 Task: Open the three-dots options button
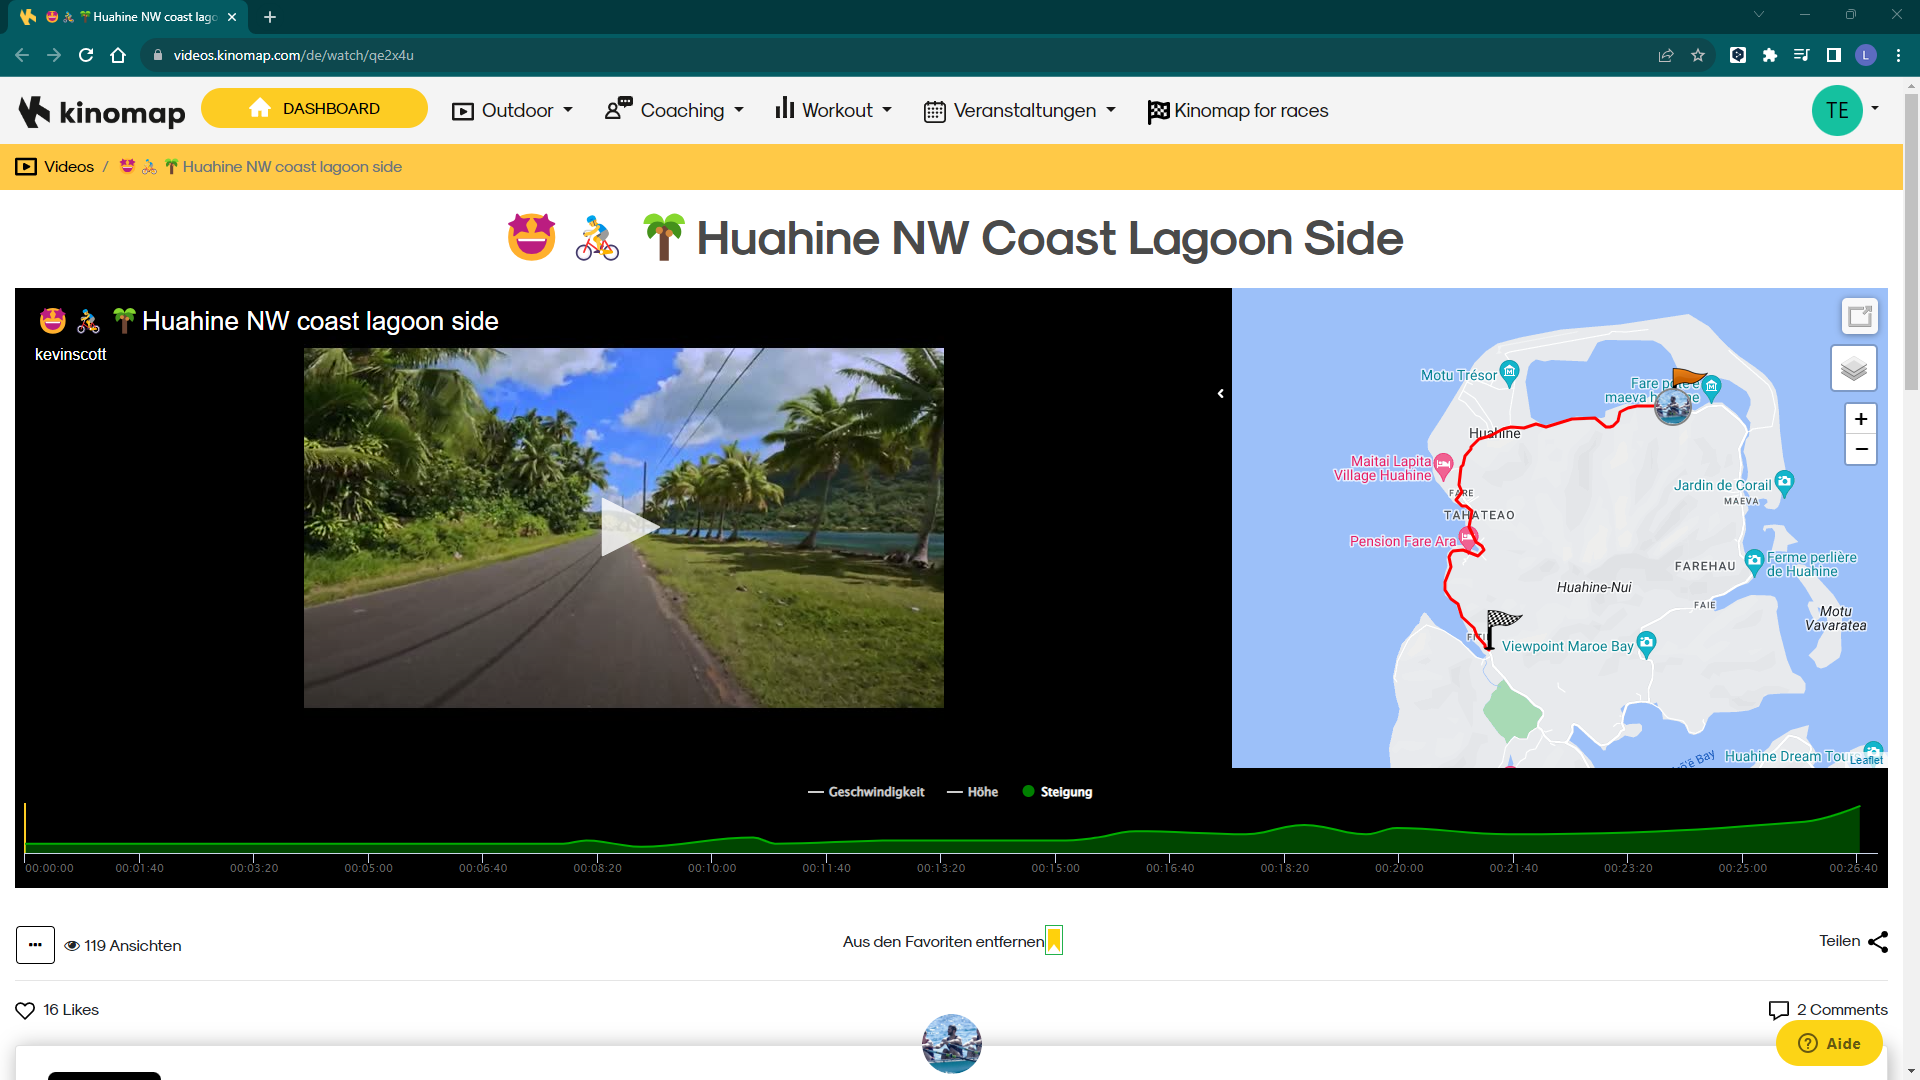(x=35, y=945)
